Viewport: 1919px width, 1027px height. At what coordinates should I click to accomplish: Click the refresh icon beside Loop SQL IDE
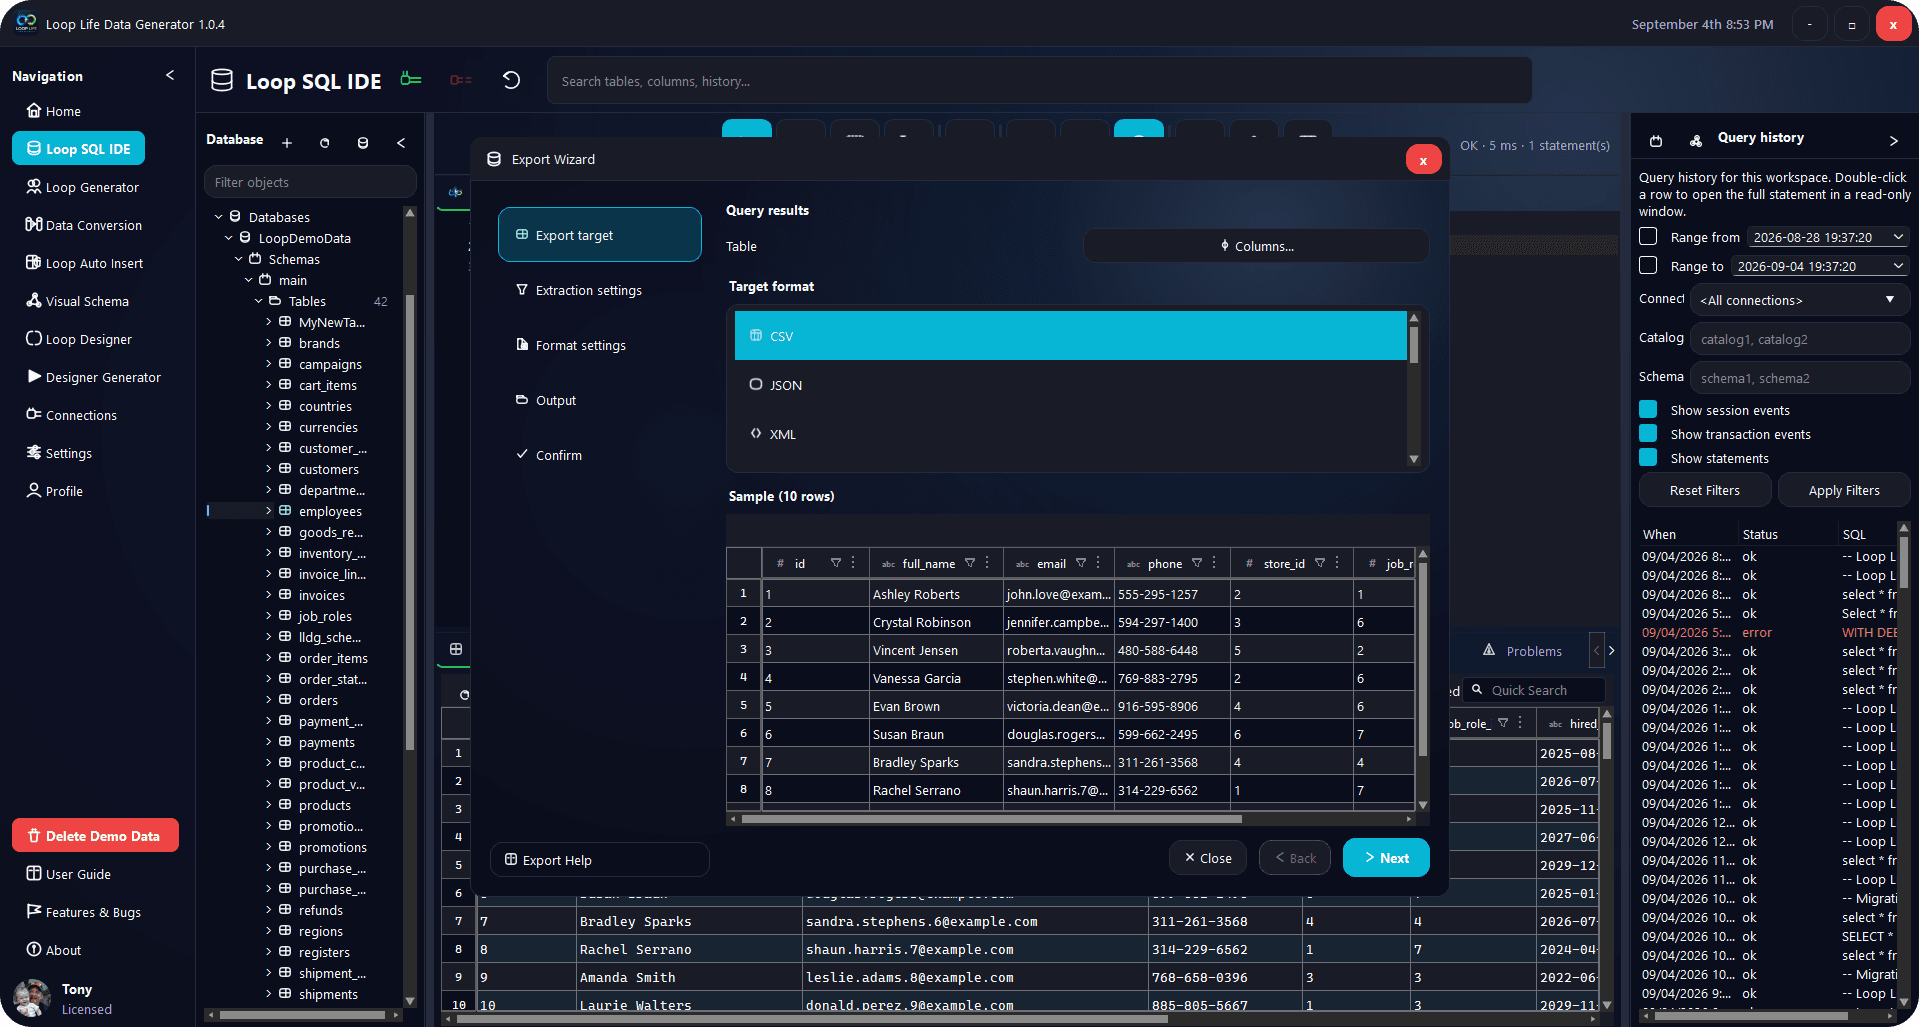coord(511,80)
